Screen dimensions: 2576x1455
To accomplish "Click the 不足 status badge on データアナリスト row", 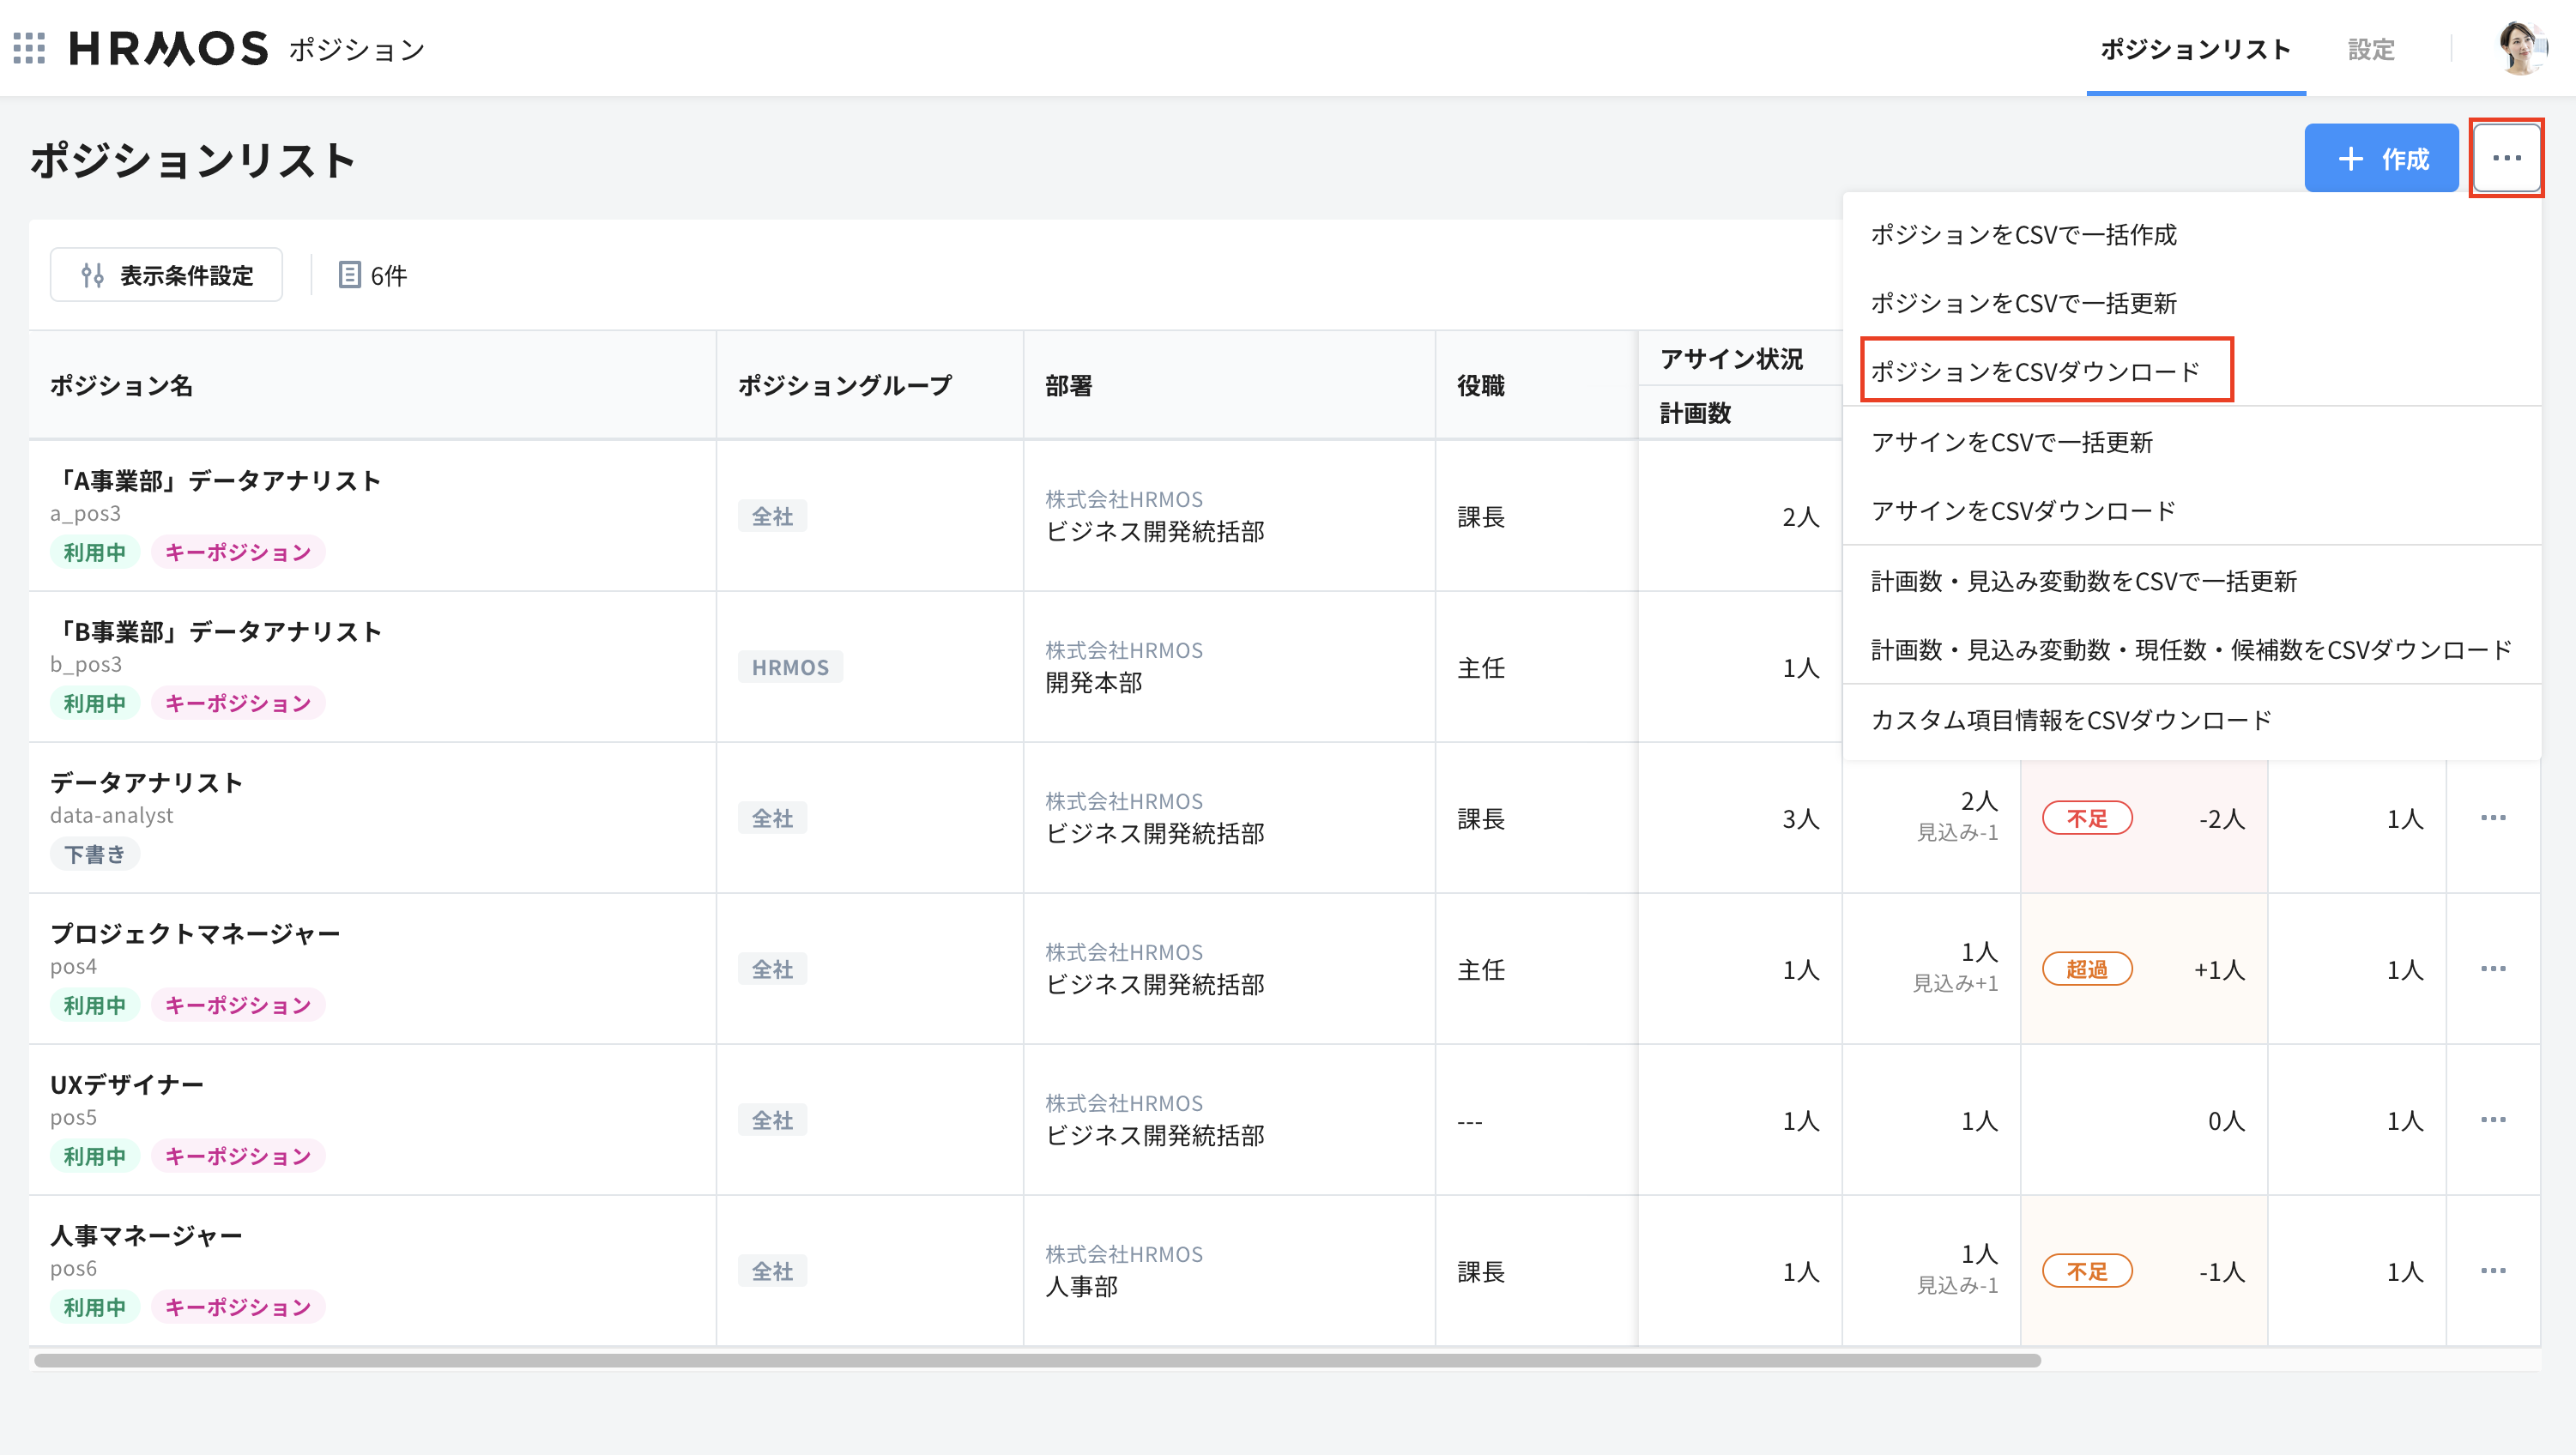I will (2088, 818).
